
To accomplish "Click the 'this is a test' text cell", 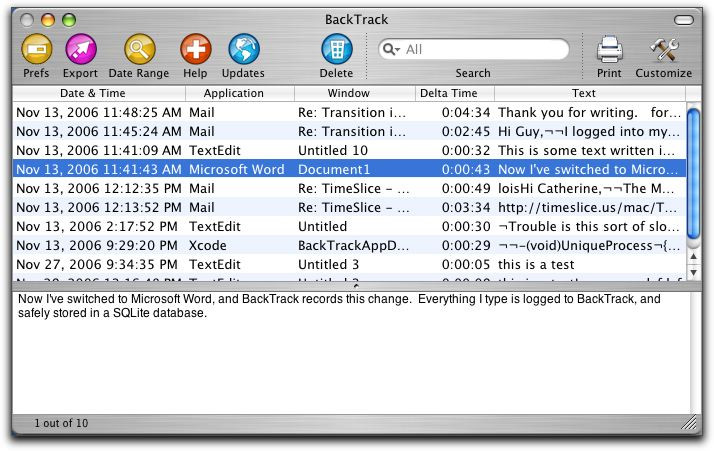I will coord(536,264).
